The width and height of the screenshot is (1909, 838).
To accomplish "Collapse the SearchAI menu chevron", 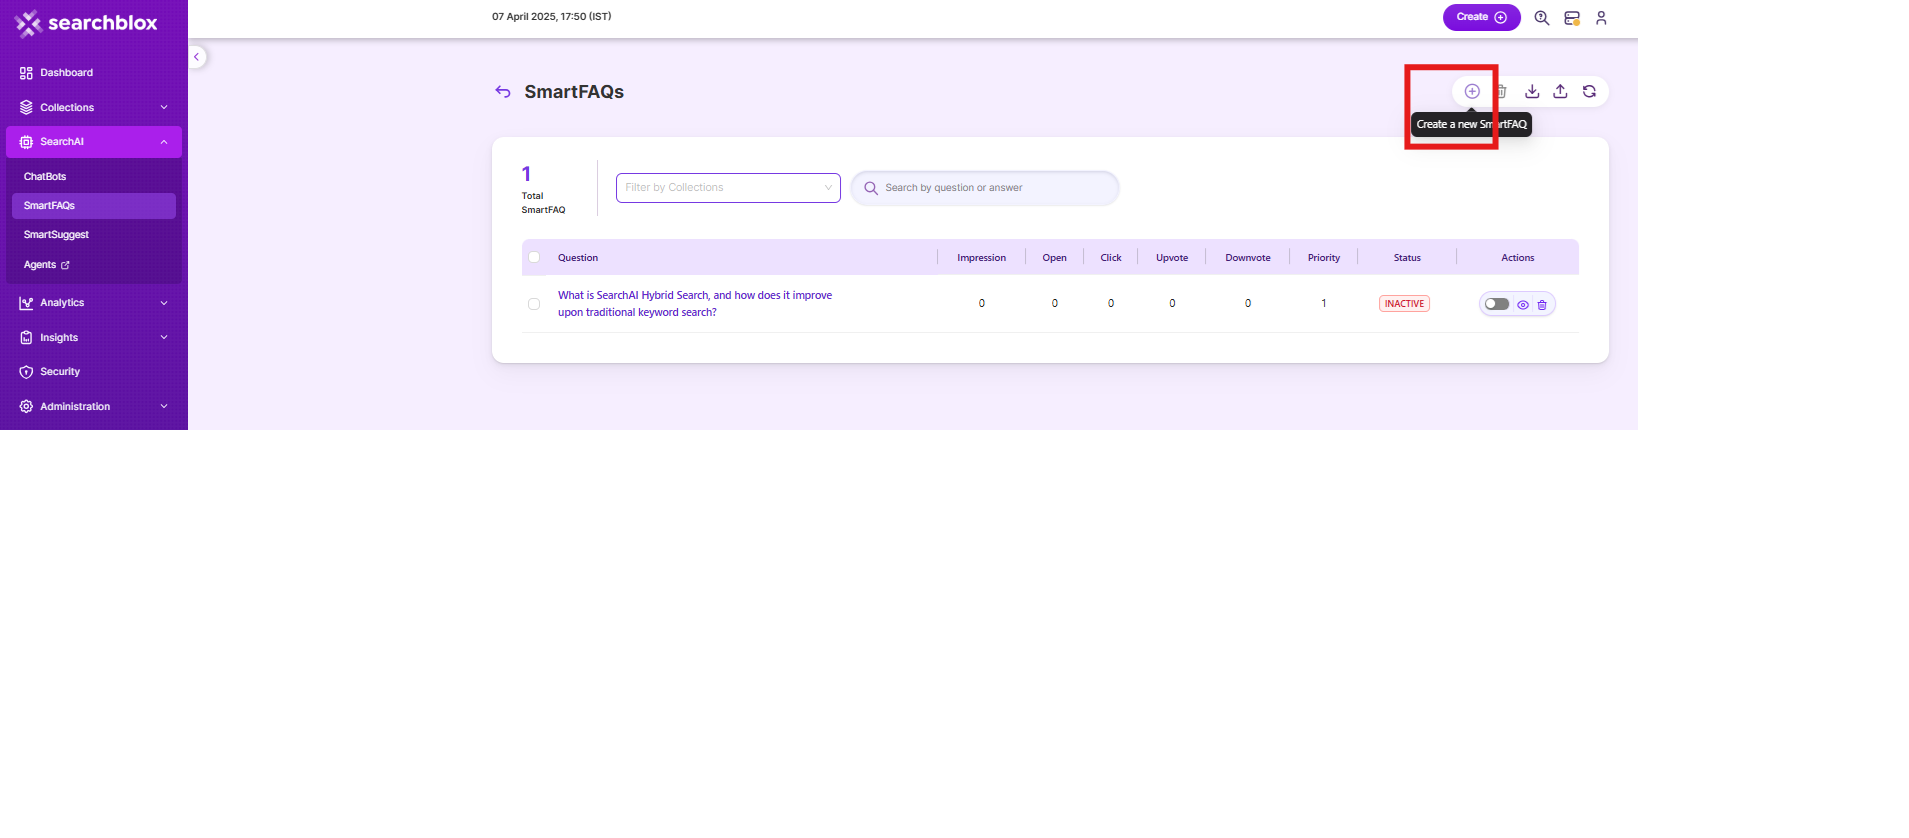I will click(x=164, y=142).
